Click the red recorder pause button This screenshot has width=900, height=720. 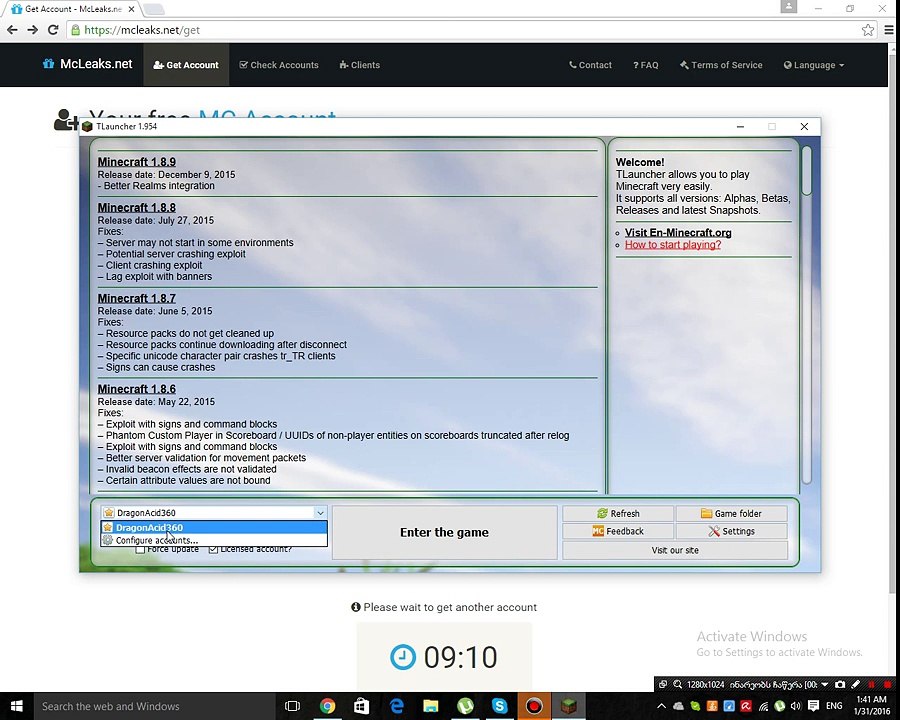[x=871, y=684]
